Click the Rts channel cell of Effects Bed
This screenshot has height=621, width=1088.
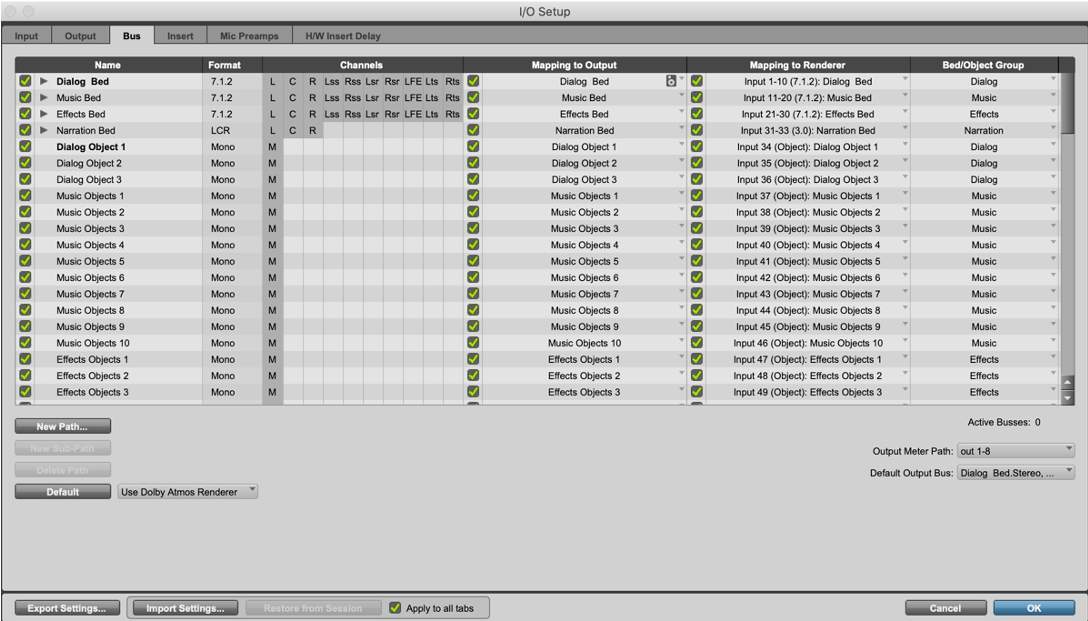coord(452,114)
